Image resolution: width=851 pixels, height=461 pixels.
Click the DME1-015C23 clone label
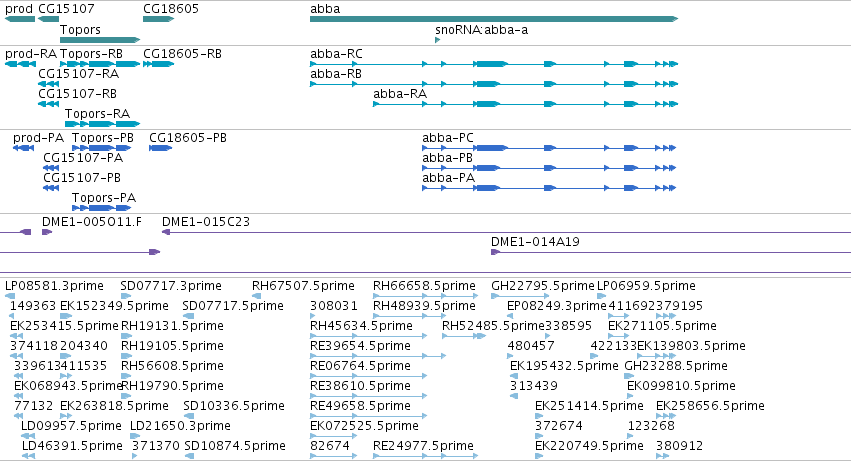coord(206,222)
